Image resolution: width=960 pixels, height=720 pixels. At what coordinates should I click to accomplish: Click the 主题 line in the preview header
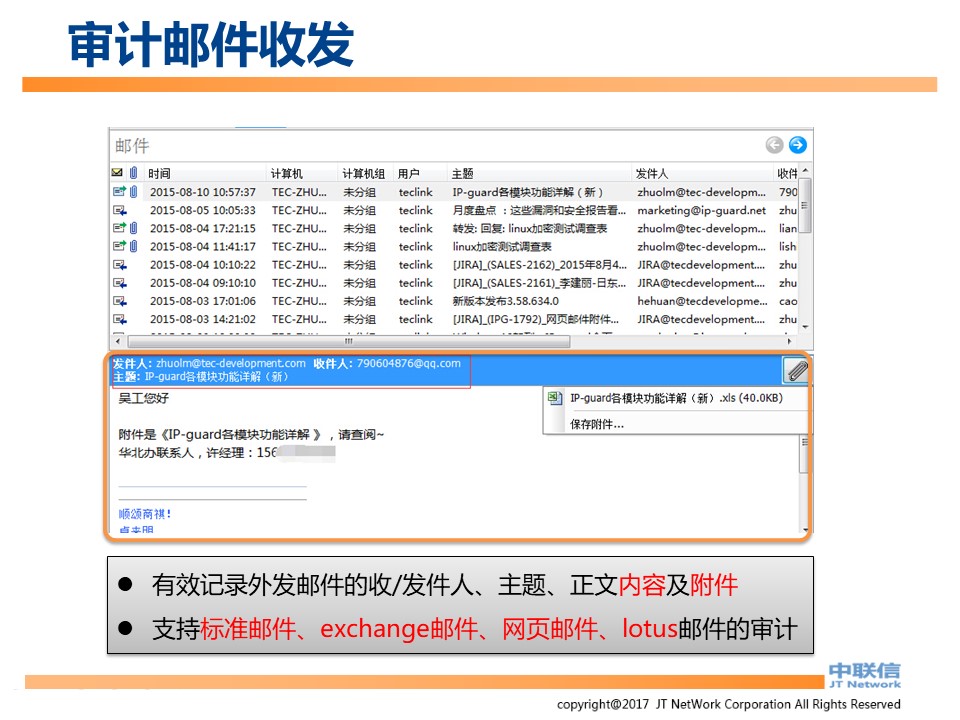201,377
